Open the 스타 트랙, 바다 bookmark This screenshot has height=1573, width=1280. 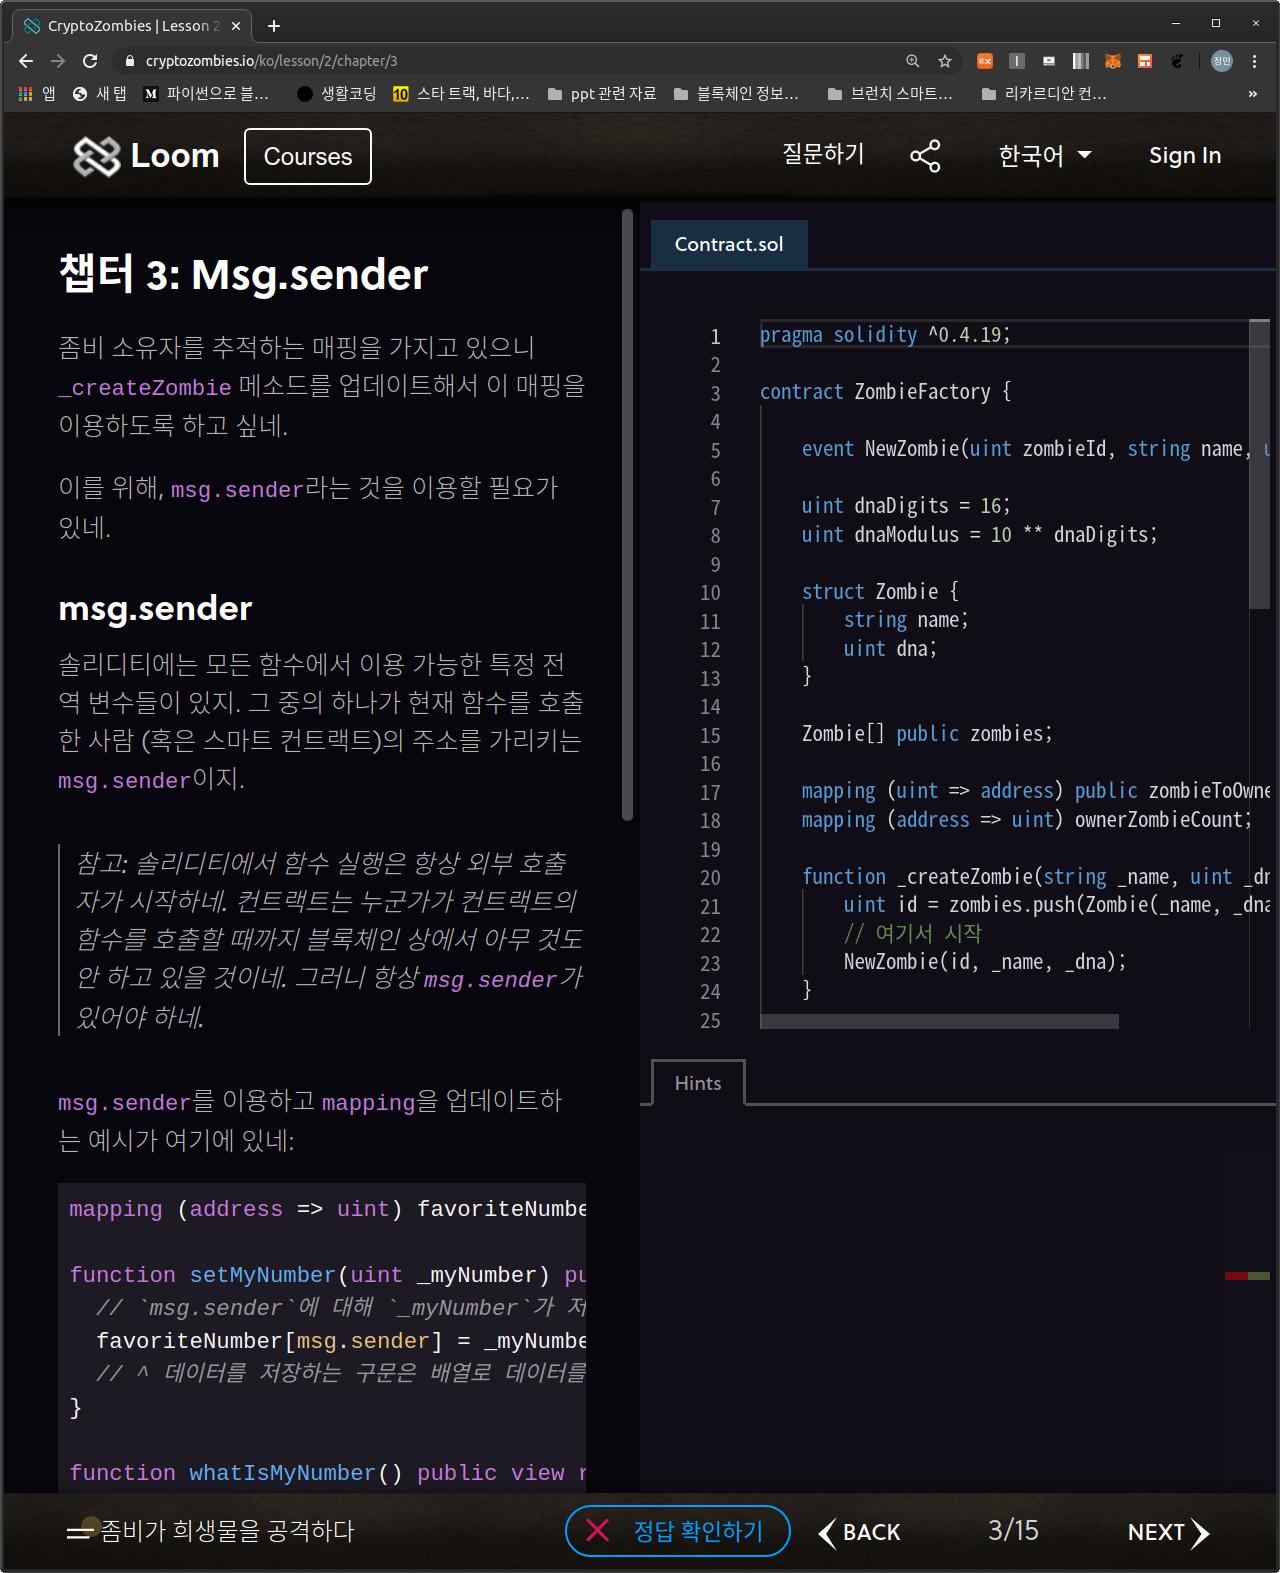pos(461,94)
